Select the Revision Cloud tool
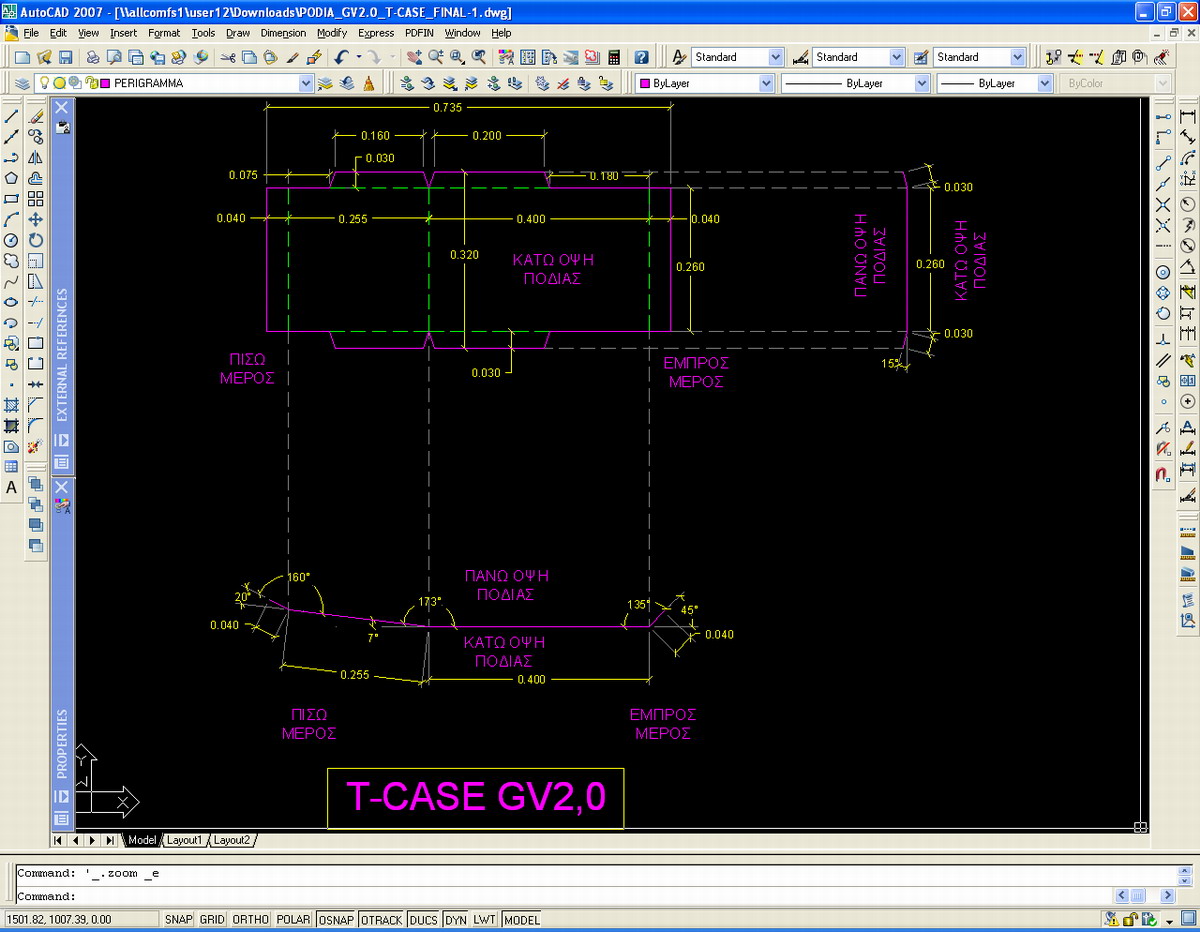1200x932 pixels. point(11,260)
